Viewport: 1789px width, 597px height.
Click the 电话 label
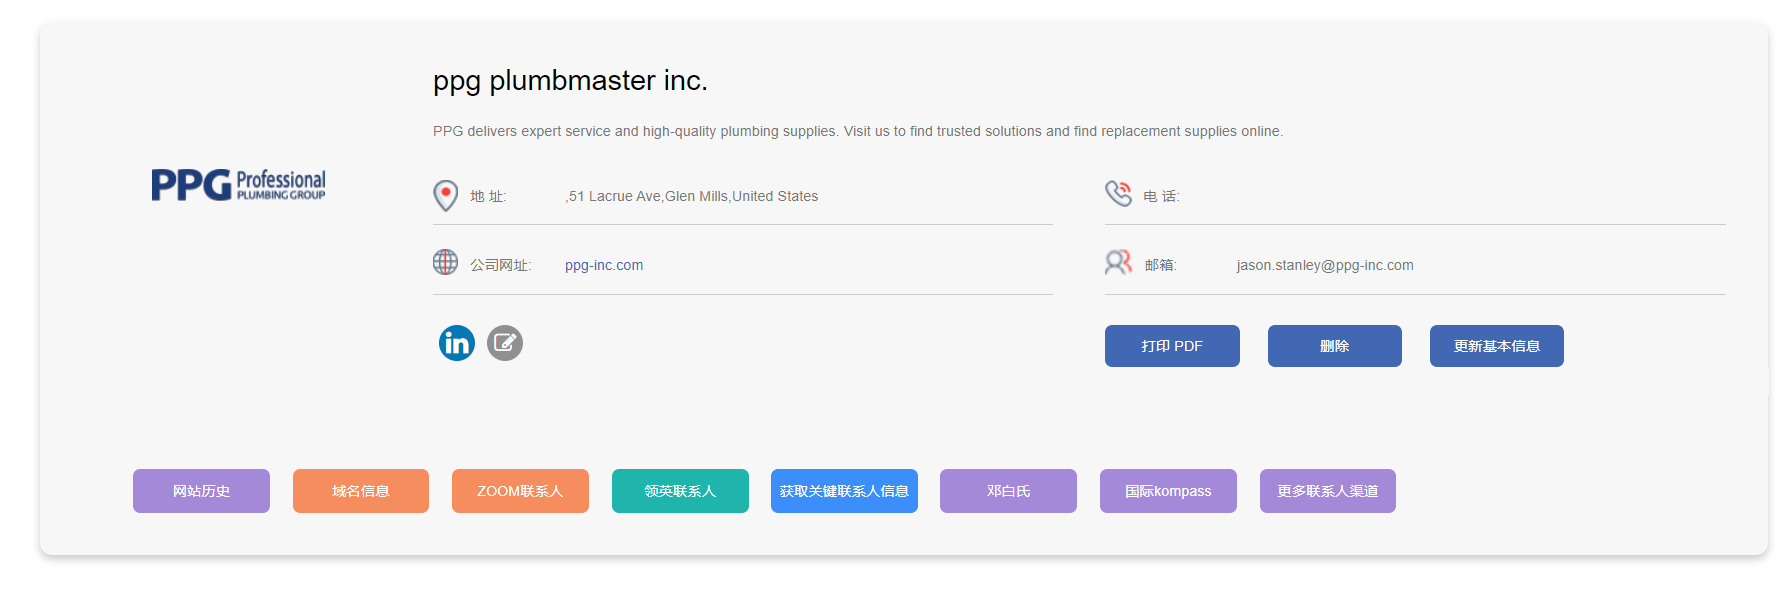[x=1161, y=196]
